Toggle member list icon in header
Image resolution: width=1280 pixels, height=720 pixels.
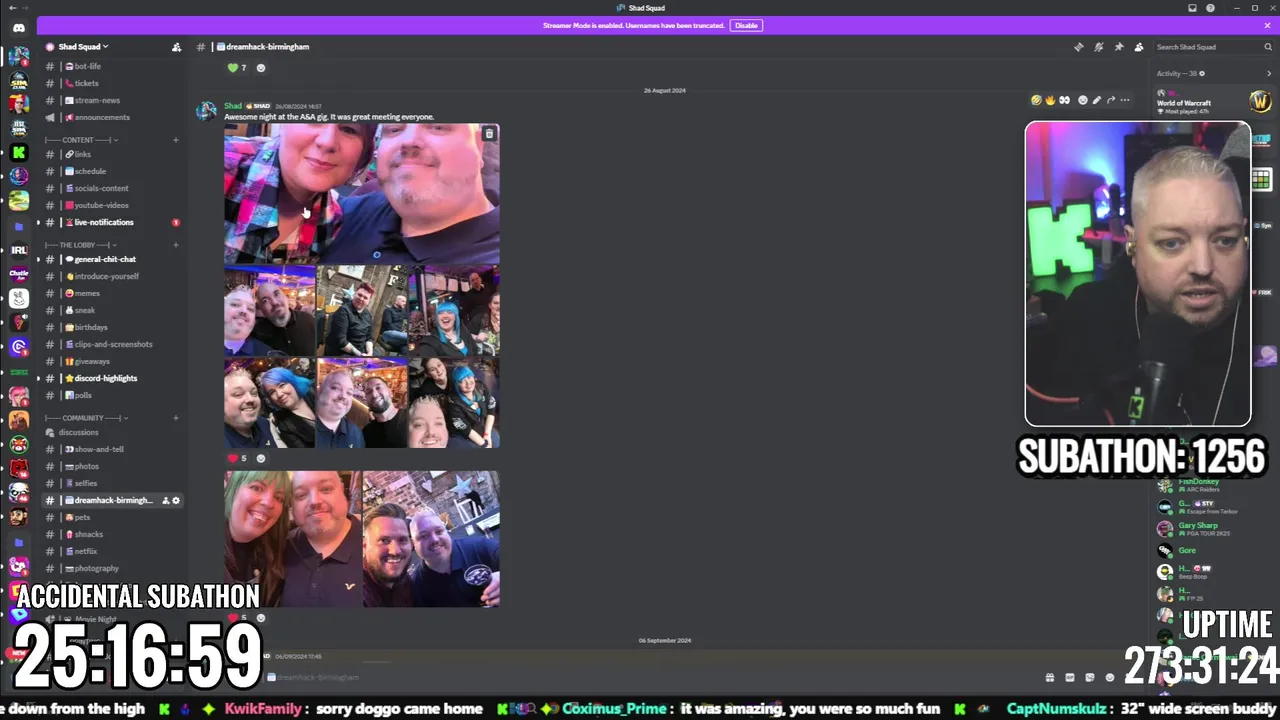1138,47
